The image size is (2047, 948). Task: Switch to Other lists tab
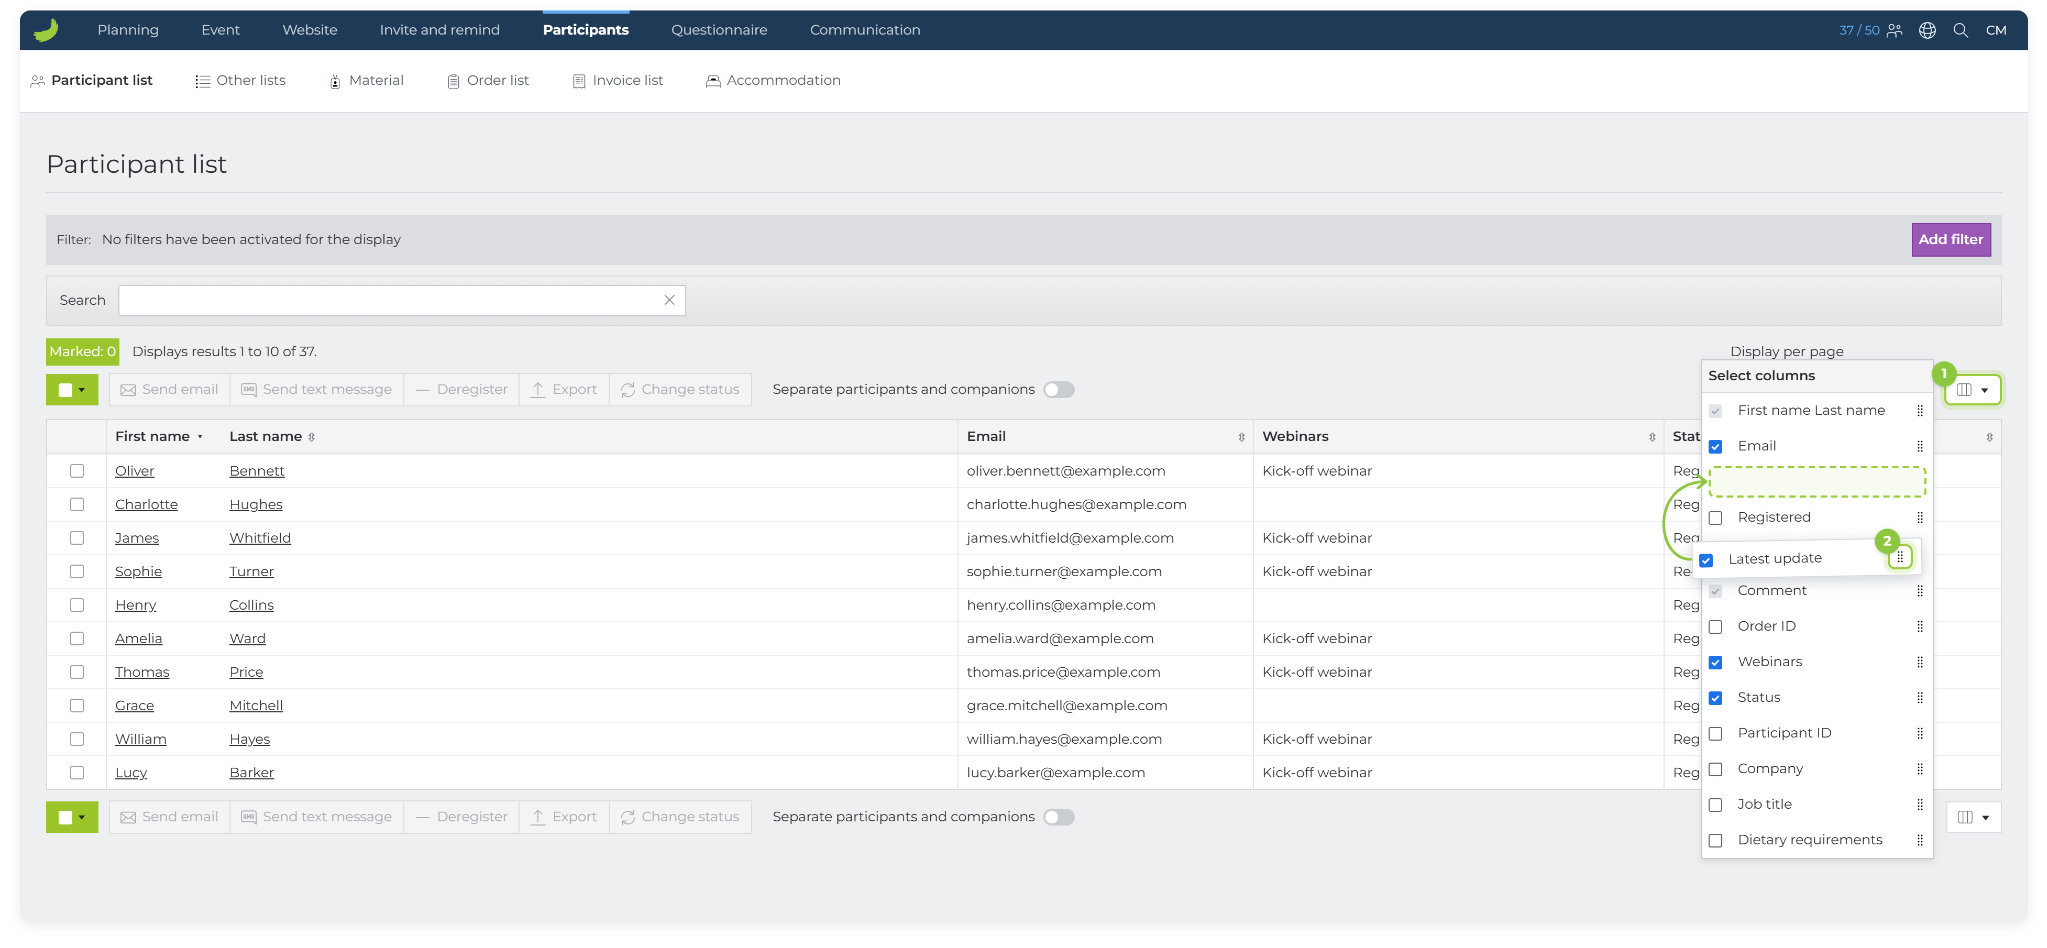pos(240,80)
